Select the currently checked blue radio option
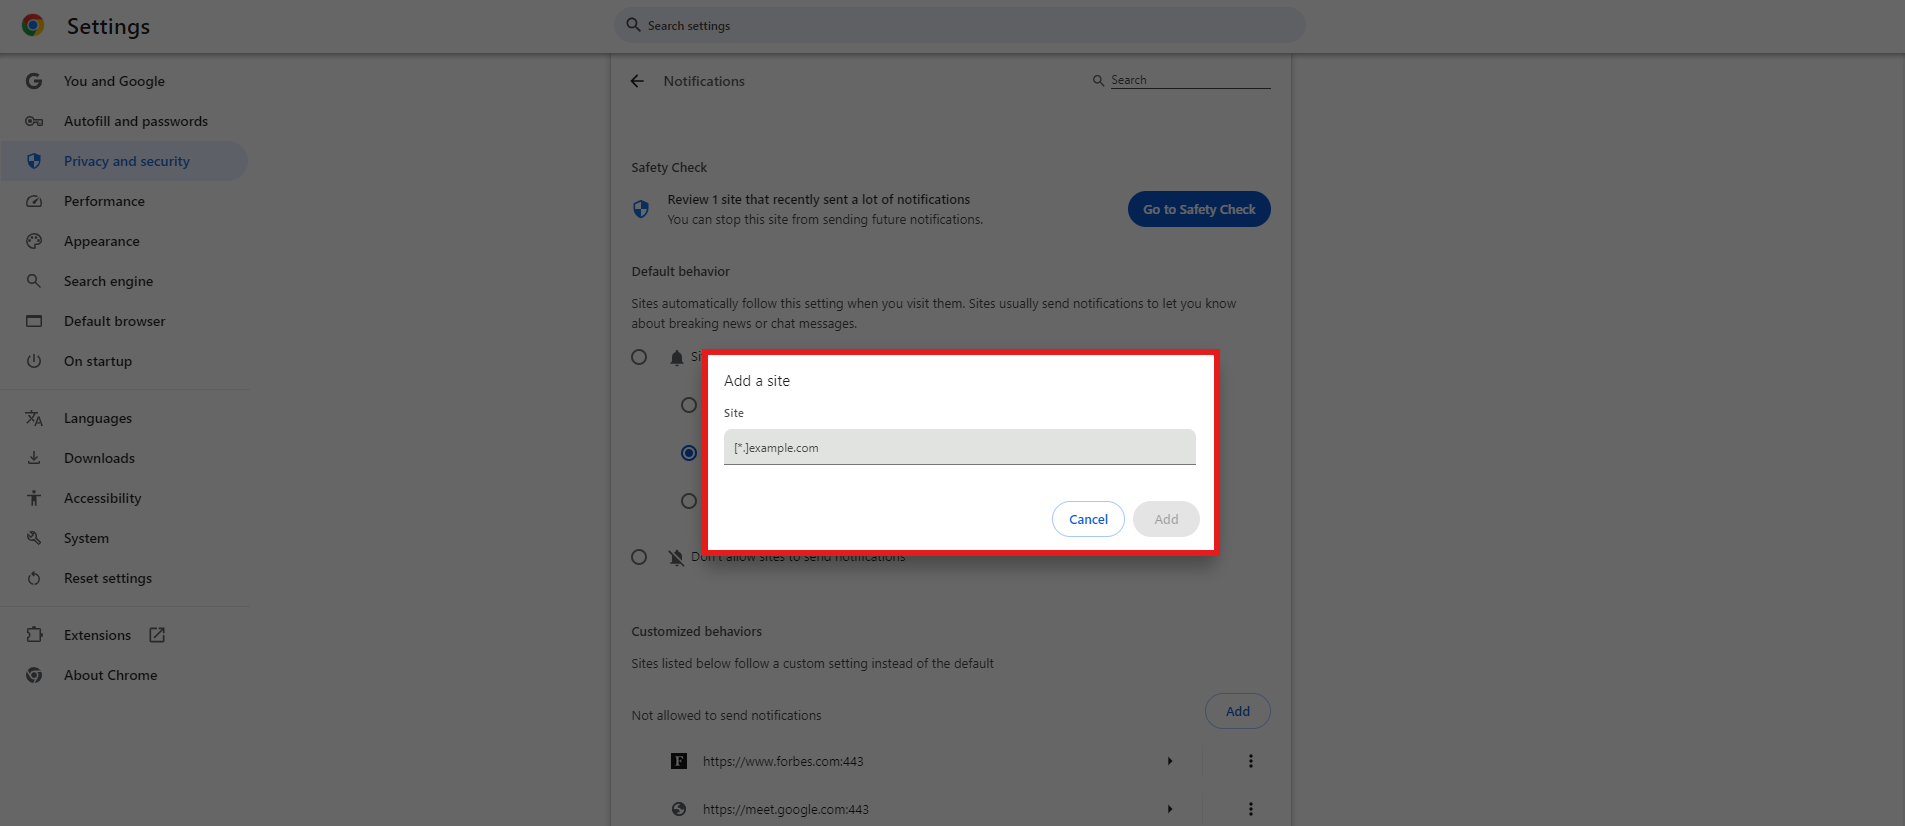Image resolution: width=1905 pixels, height=826 pixels. [x=689, y=453]
